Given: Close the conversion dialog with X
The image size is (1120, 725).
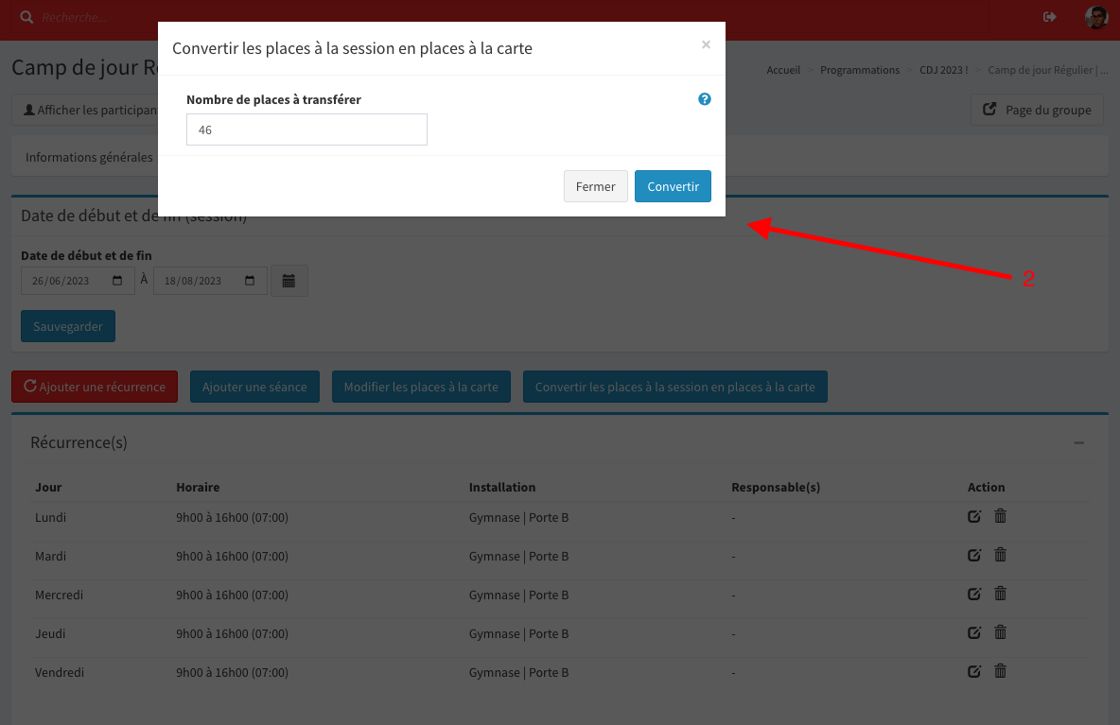Looking at the screenshot, I should click(706, 45).
